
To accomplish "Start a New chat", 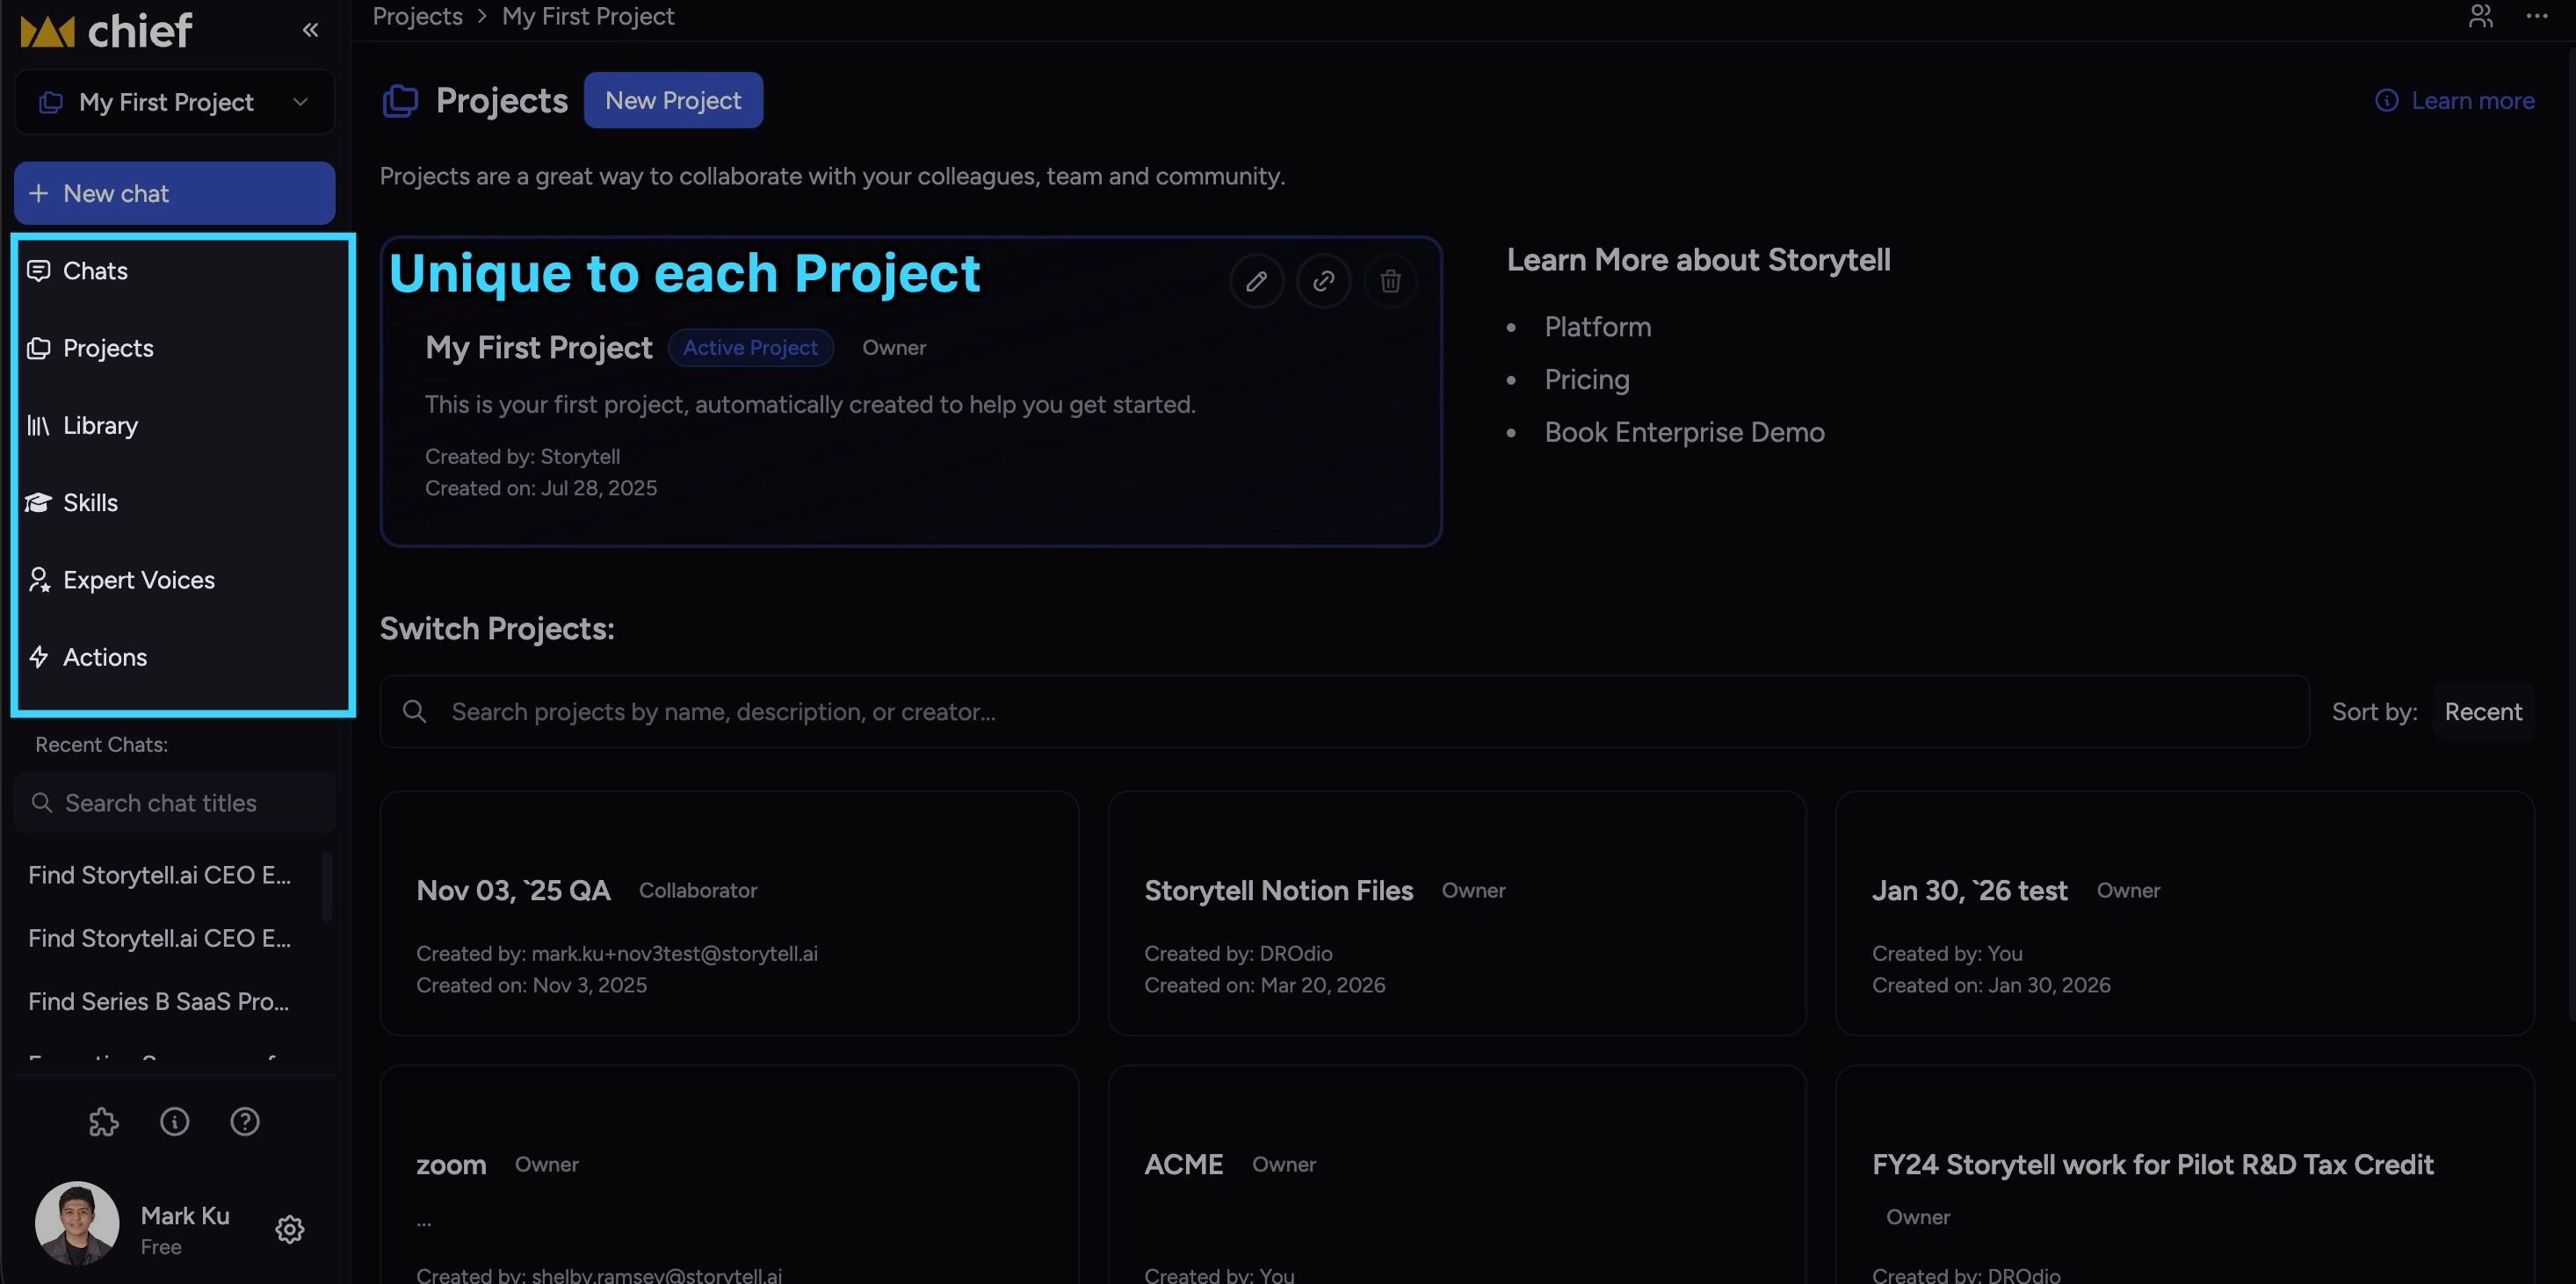I will 174,193.
